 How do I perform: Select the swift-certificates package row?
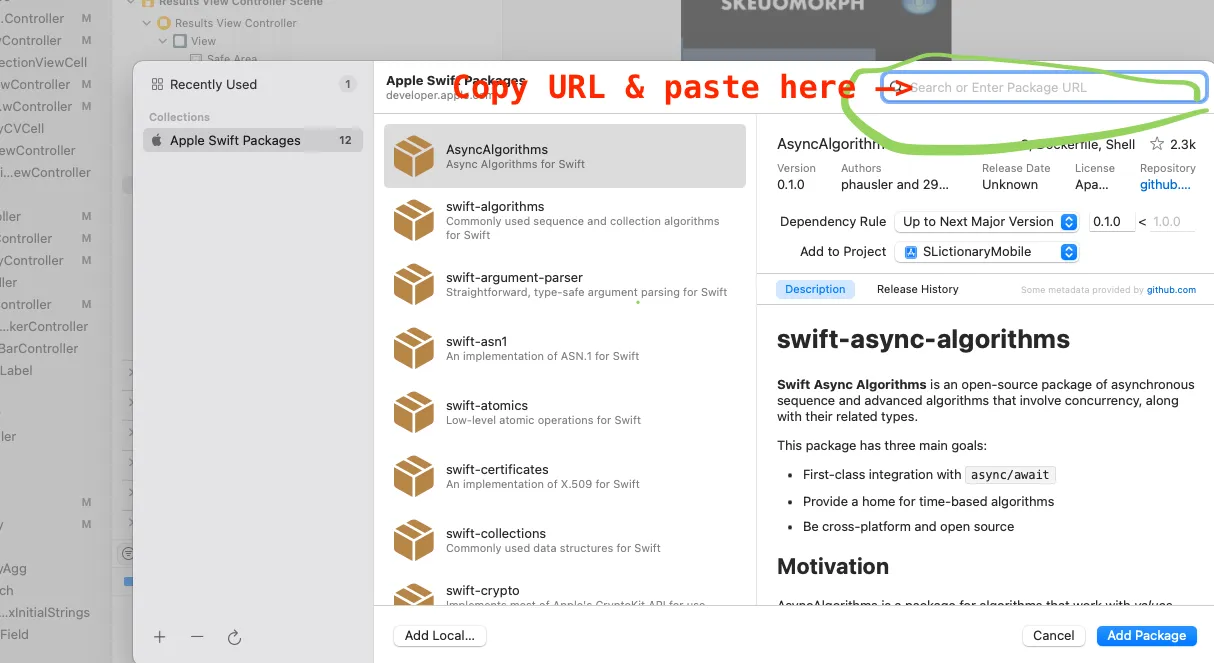point(565,476)
